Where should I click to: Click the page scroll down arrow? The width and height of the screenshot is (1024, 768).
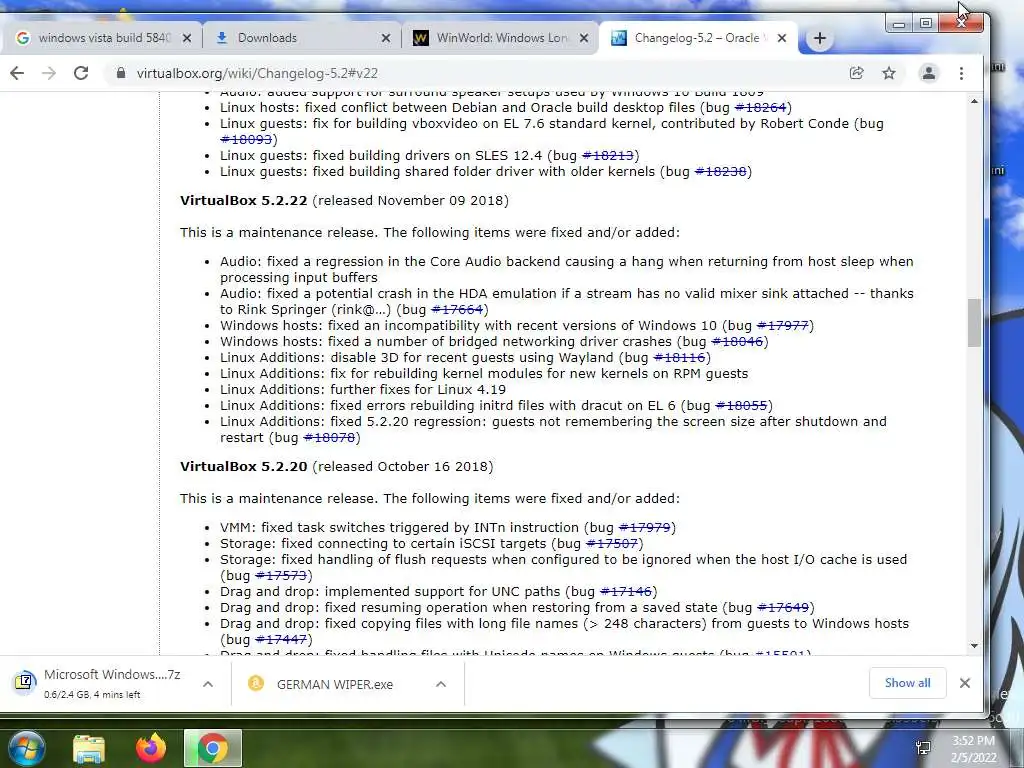(974, 647)
